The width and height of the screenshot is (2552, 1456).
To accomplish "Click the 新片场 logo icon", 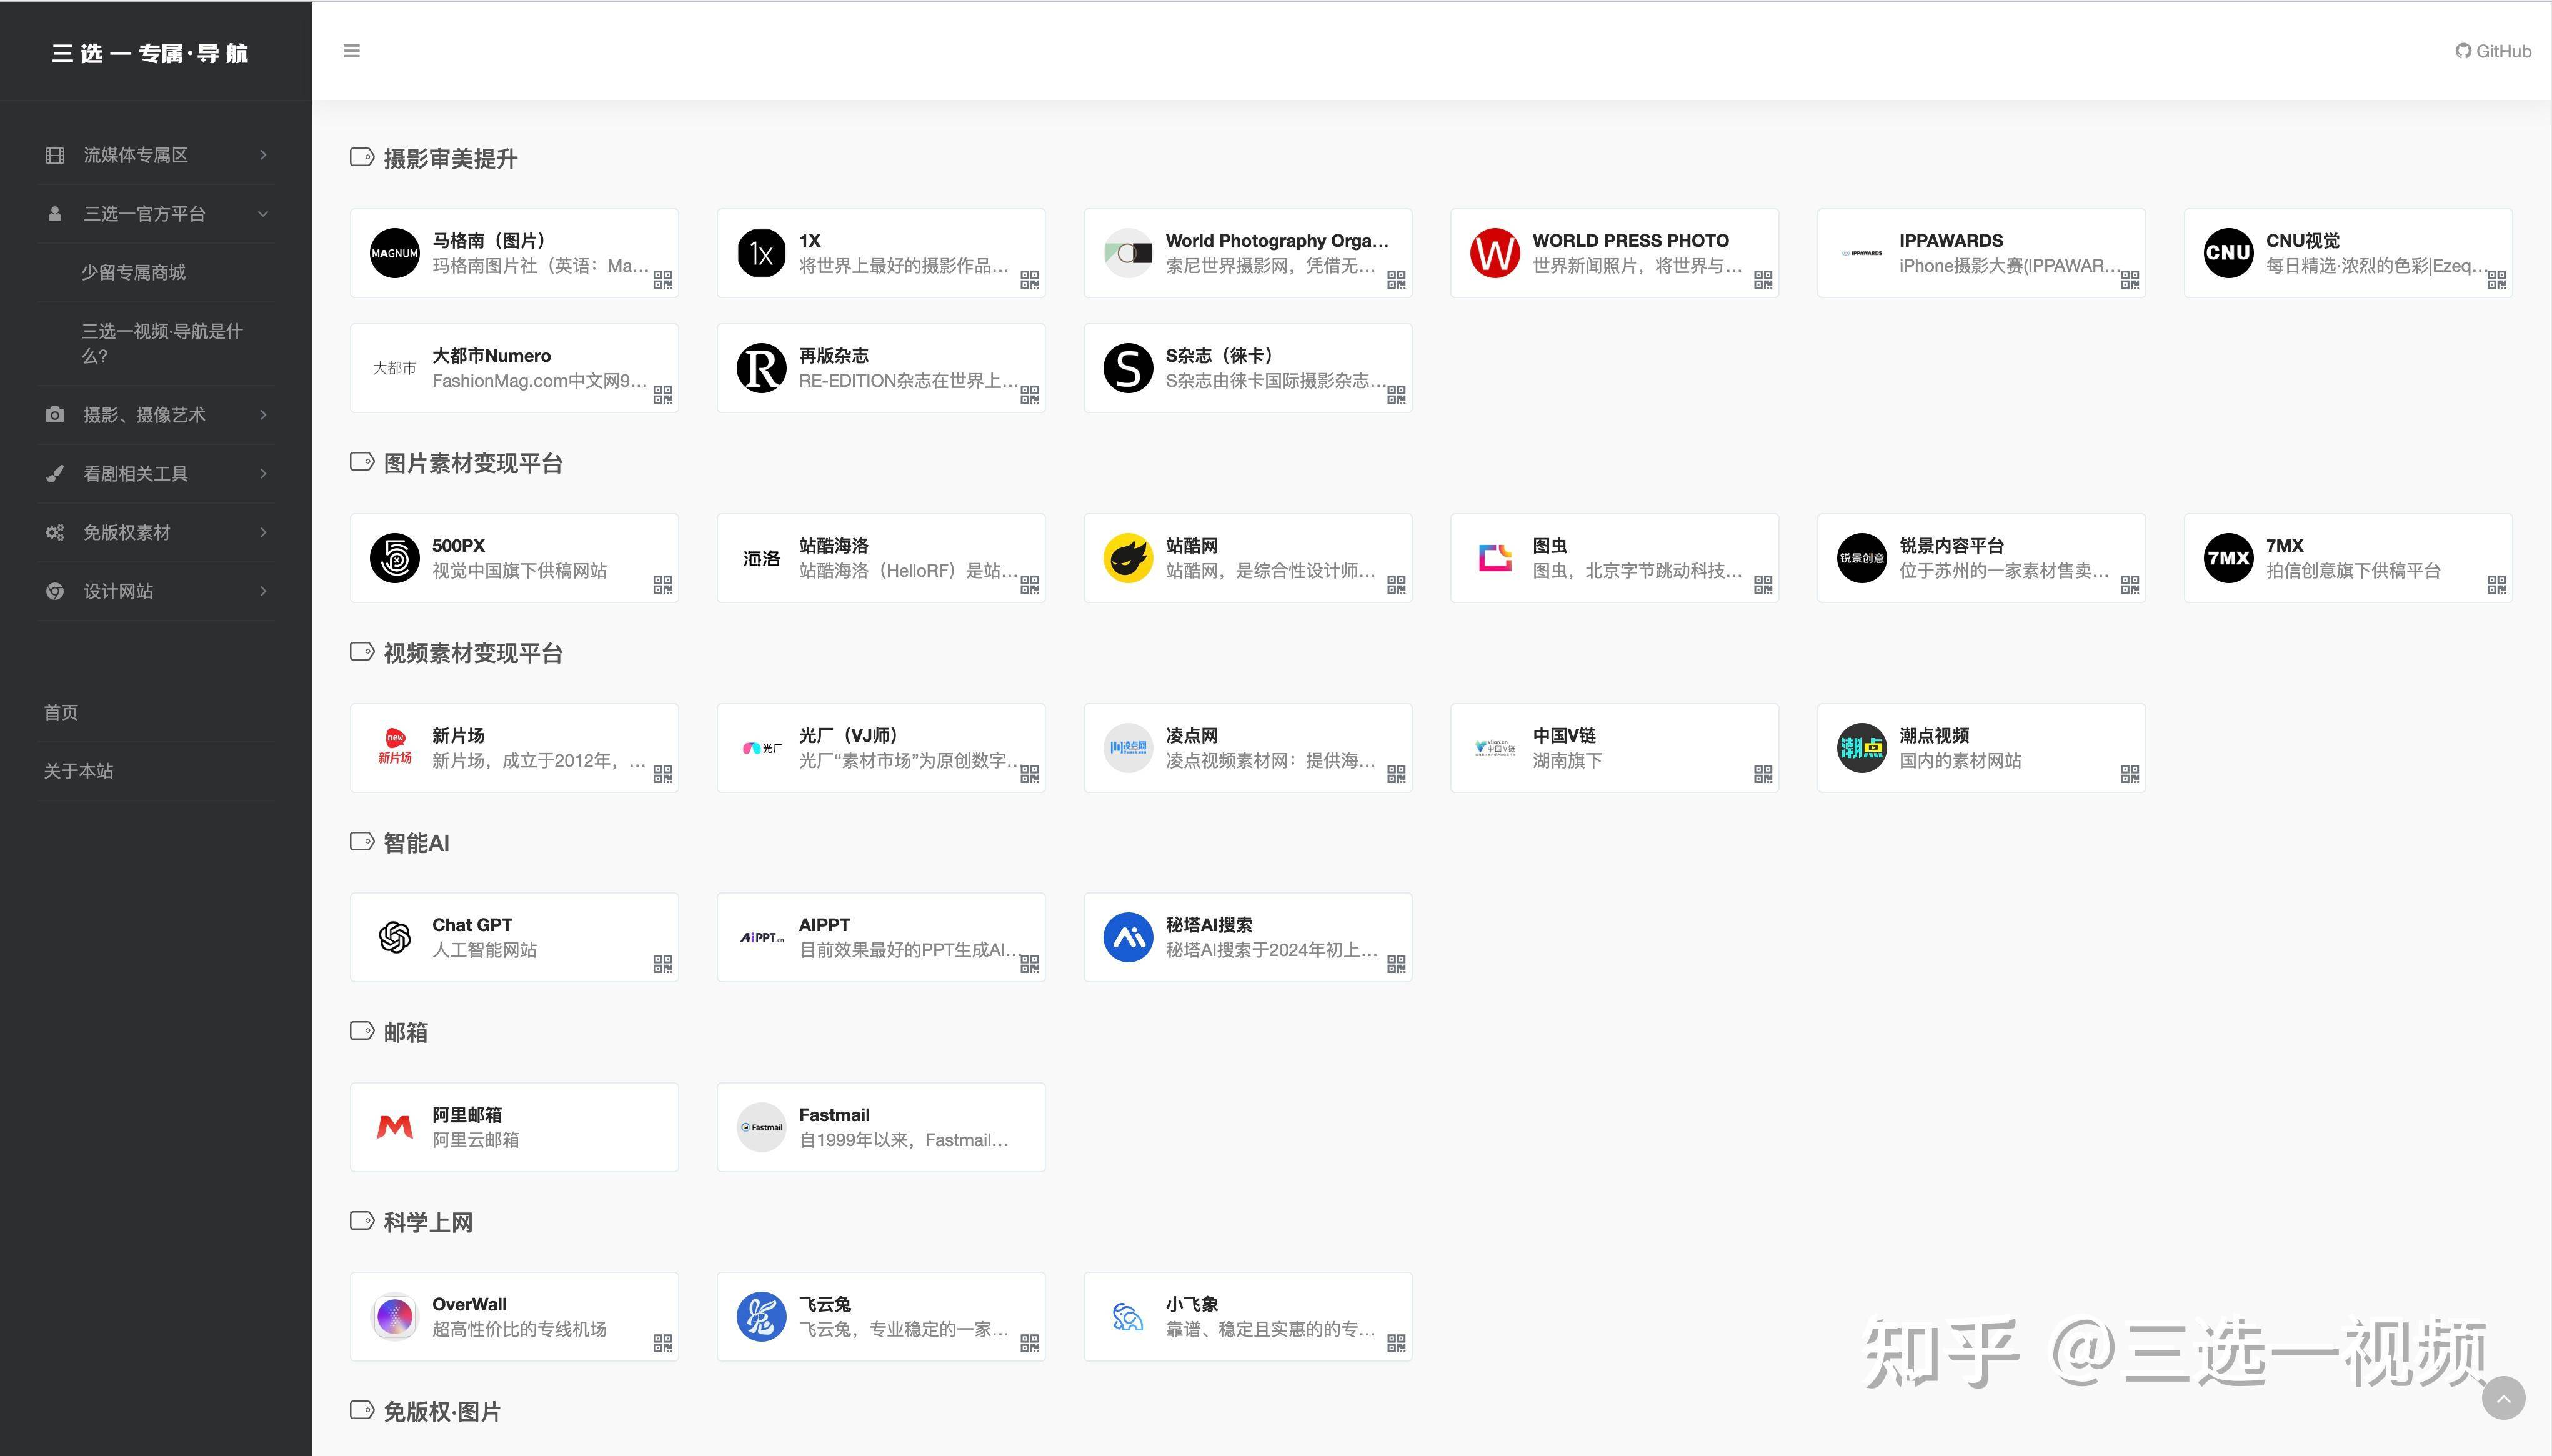I will coord(395,748).
